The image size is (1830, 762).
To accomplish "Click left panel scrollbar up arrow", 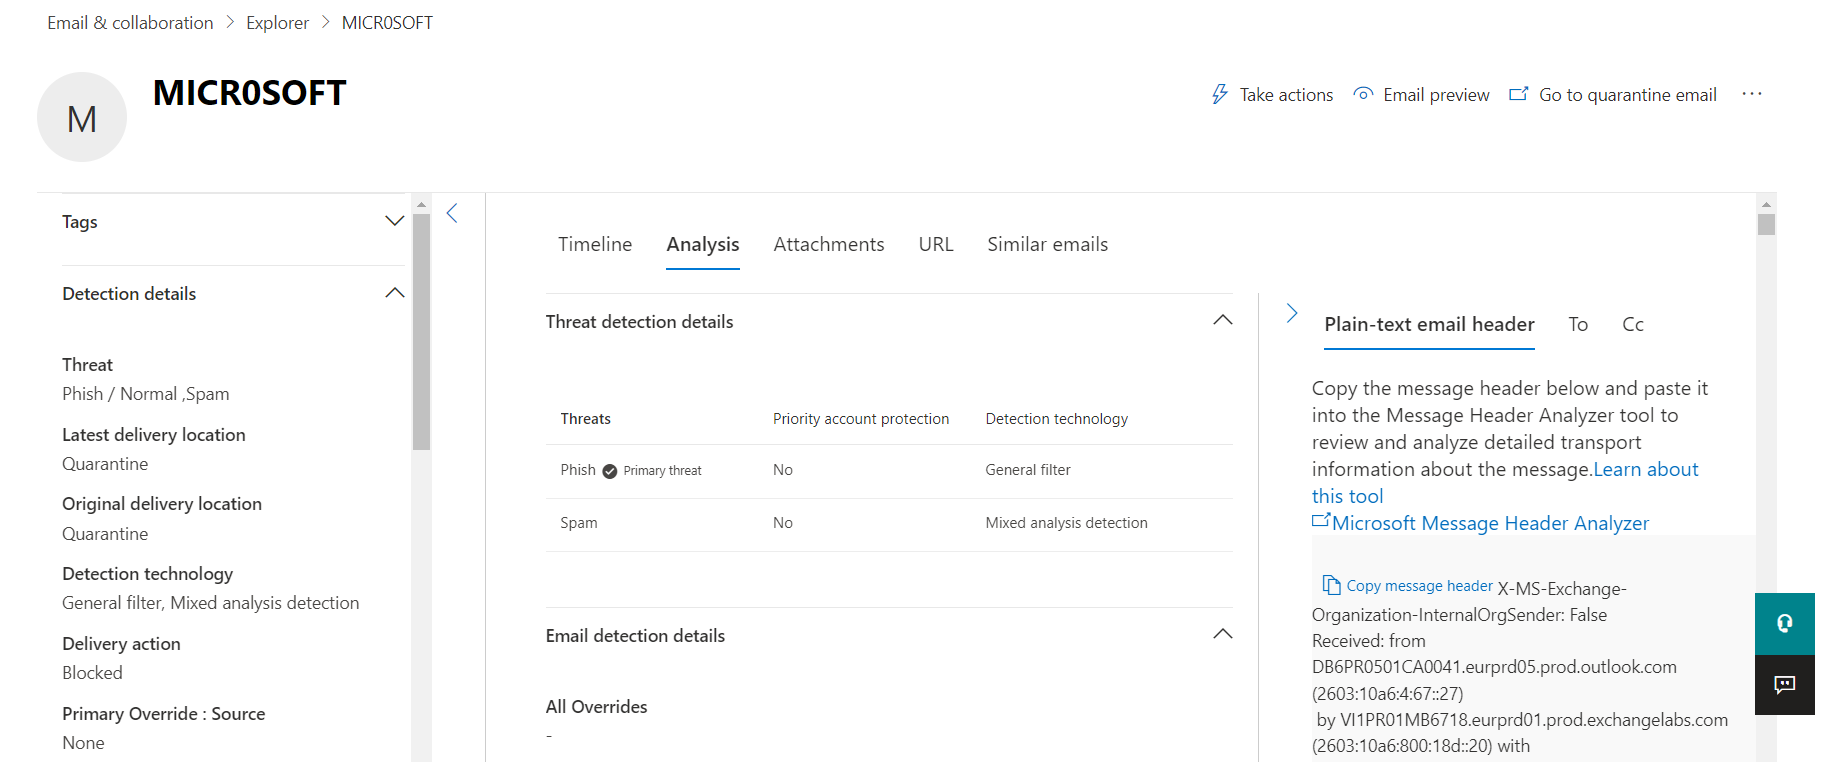I will (x=421, y=203).
